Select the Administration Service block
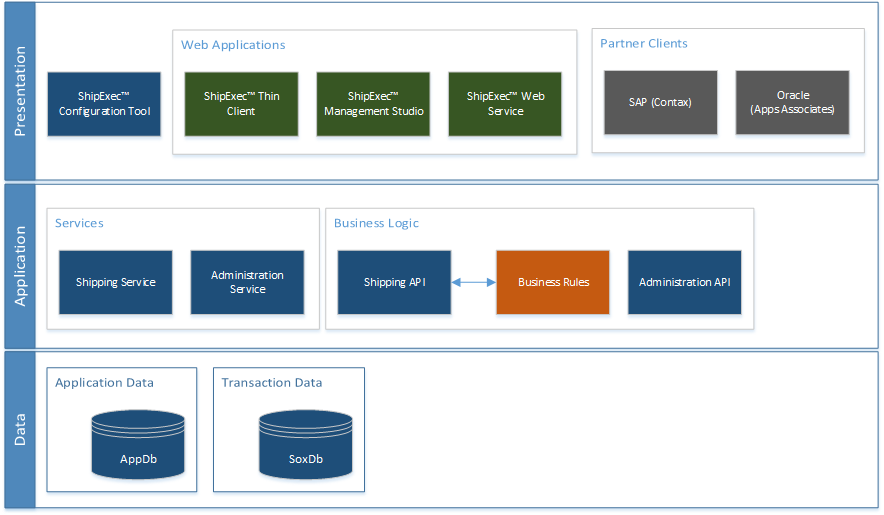The width and height of the screenshot is (884, 515). (x=247, y=282)
